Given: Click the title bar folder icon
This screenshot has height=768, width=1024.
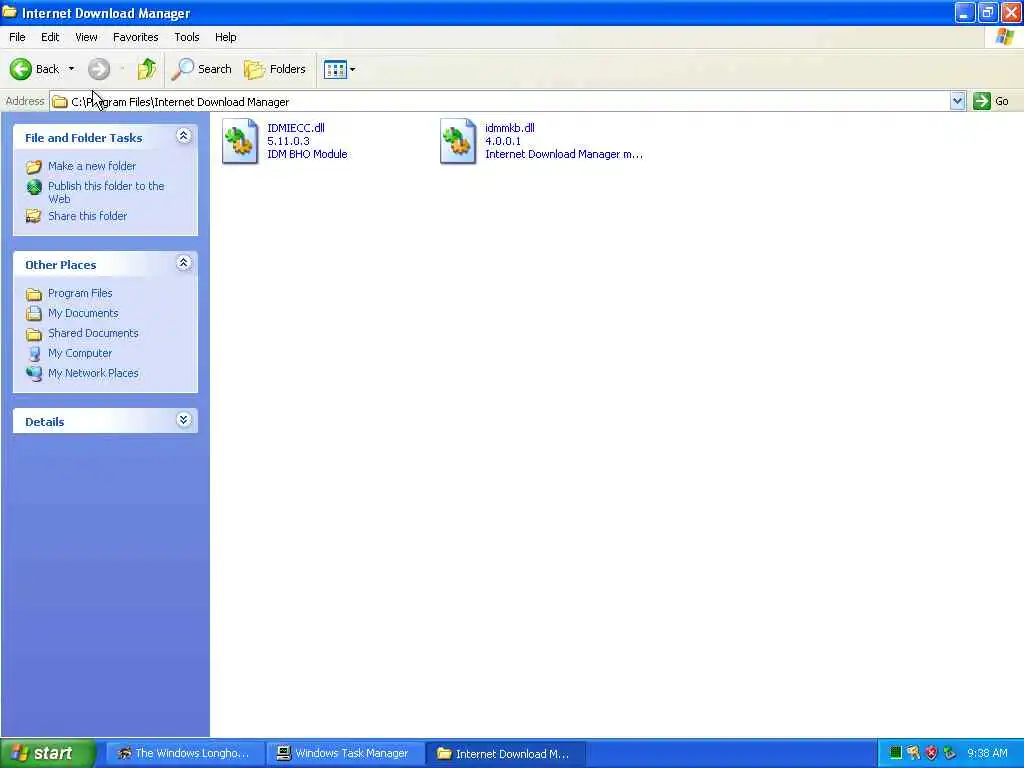Looking at the screenshot, I should (9, 12).
